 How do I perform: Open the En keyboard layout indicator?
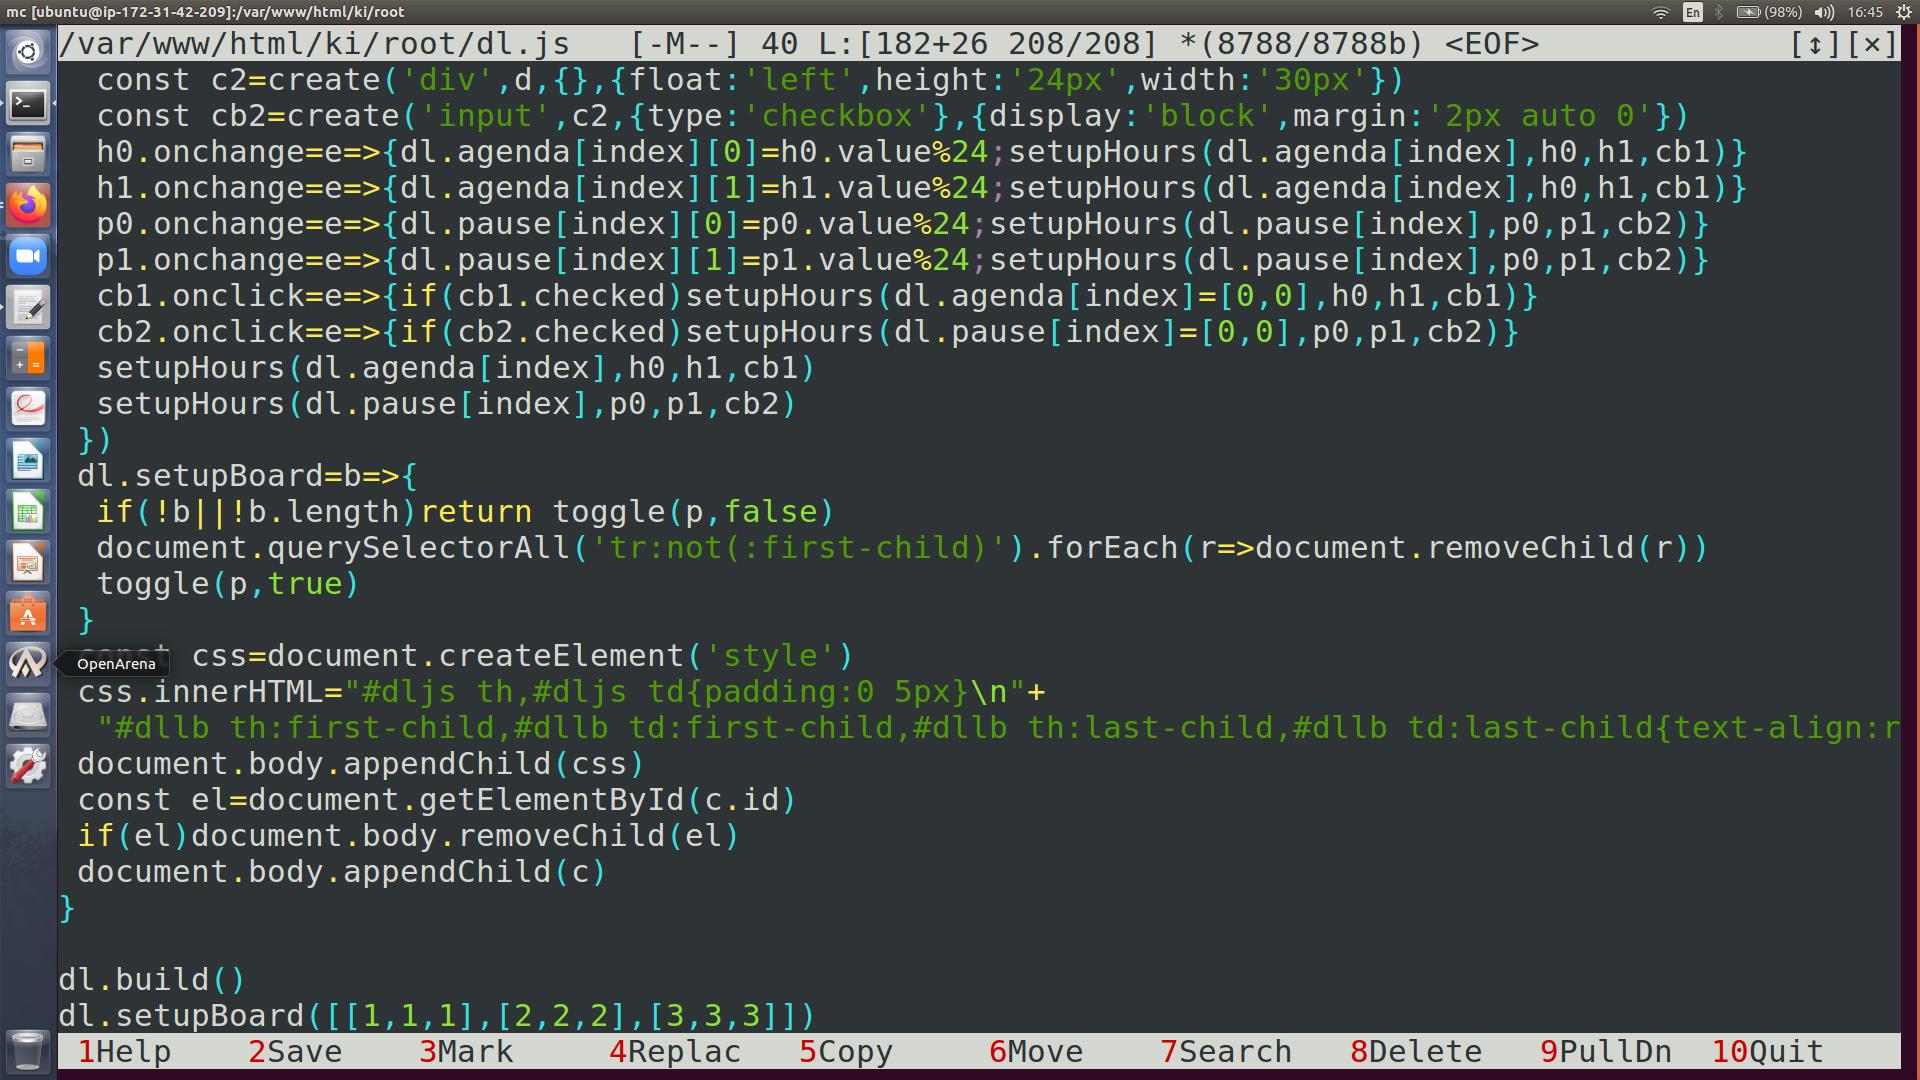pyautogui.click(x=1692, y=12)
